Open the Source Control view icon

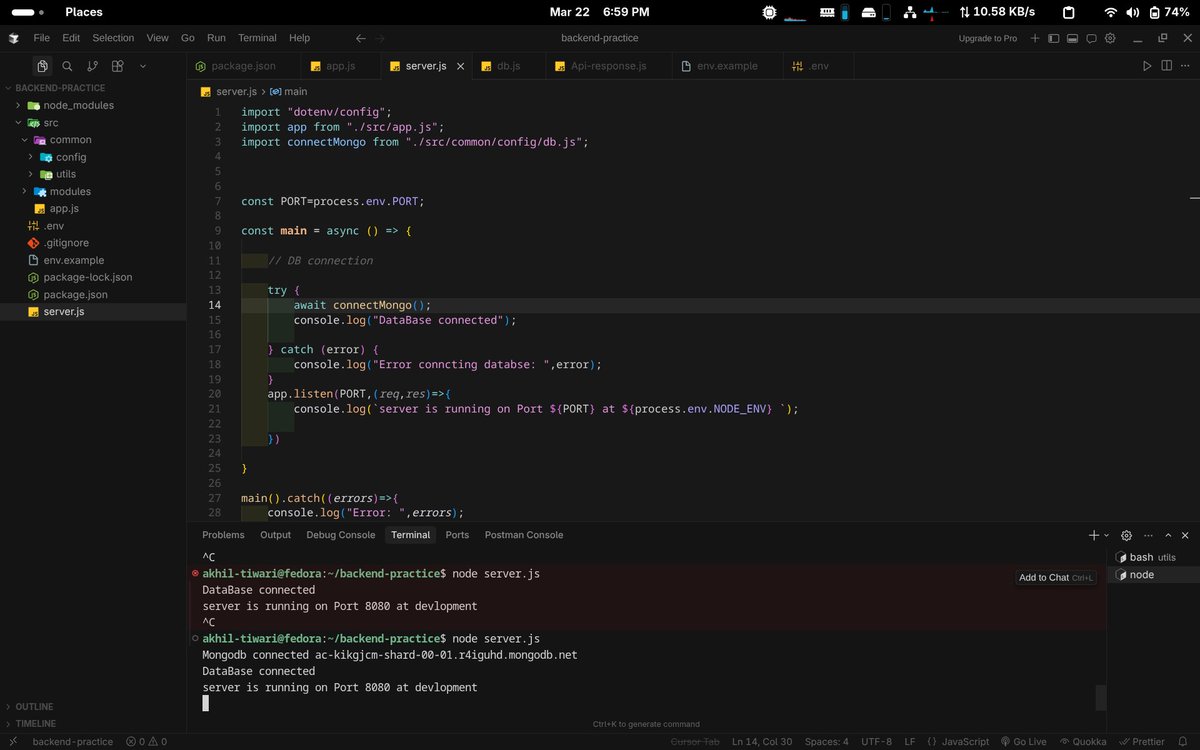click(92, 66)
